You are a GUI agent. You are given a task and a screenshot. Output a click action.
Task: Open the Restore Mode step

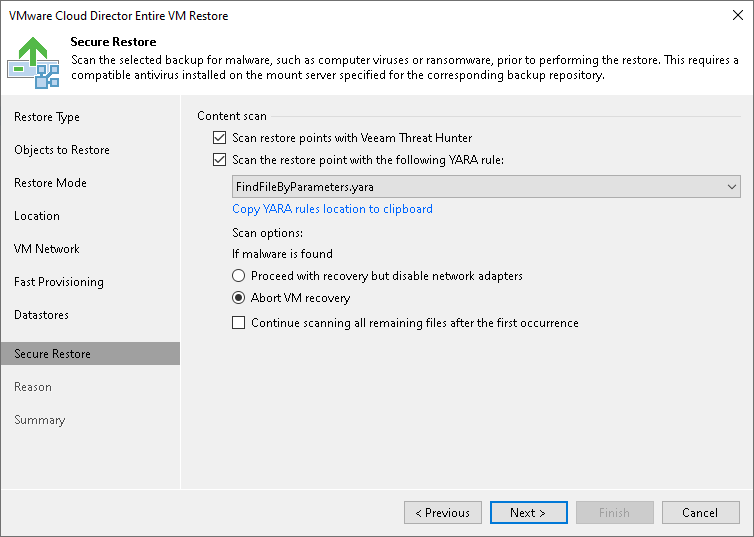pyautogui.click(x=50, y=183)
